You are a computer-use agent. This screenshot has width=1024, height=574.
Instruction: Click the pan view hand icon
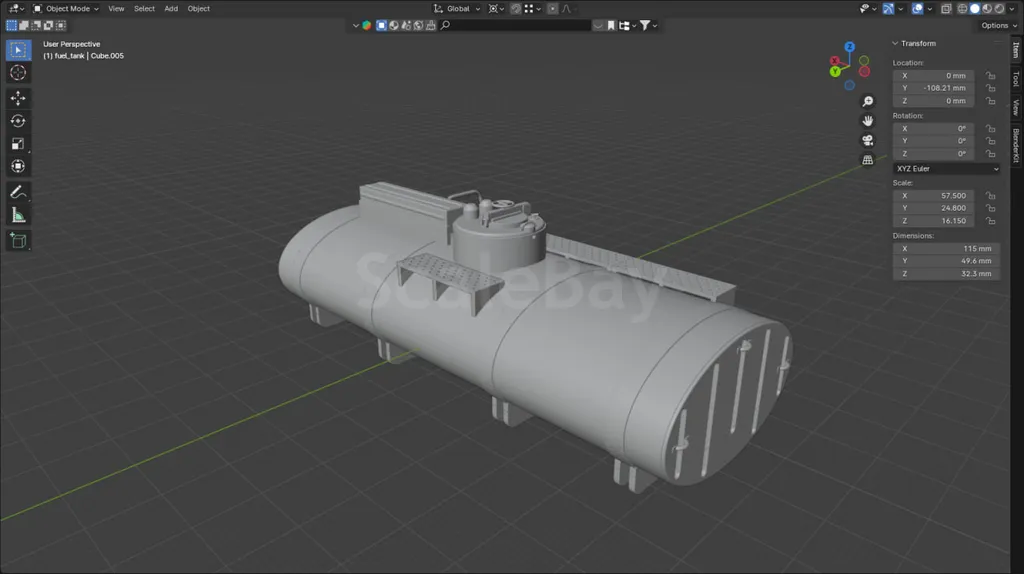[867, 121]
